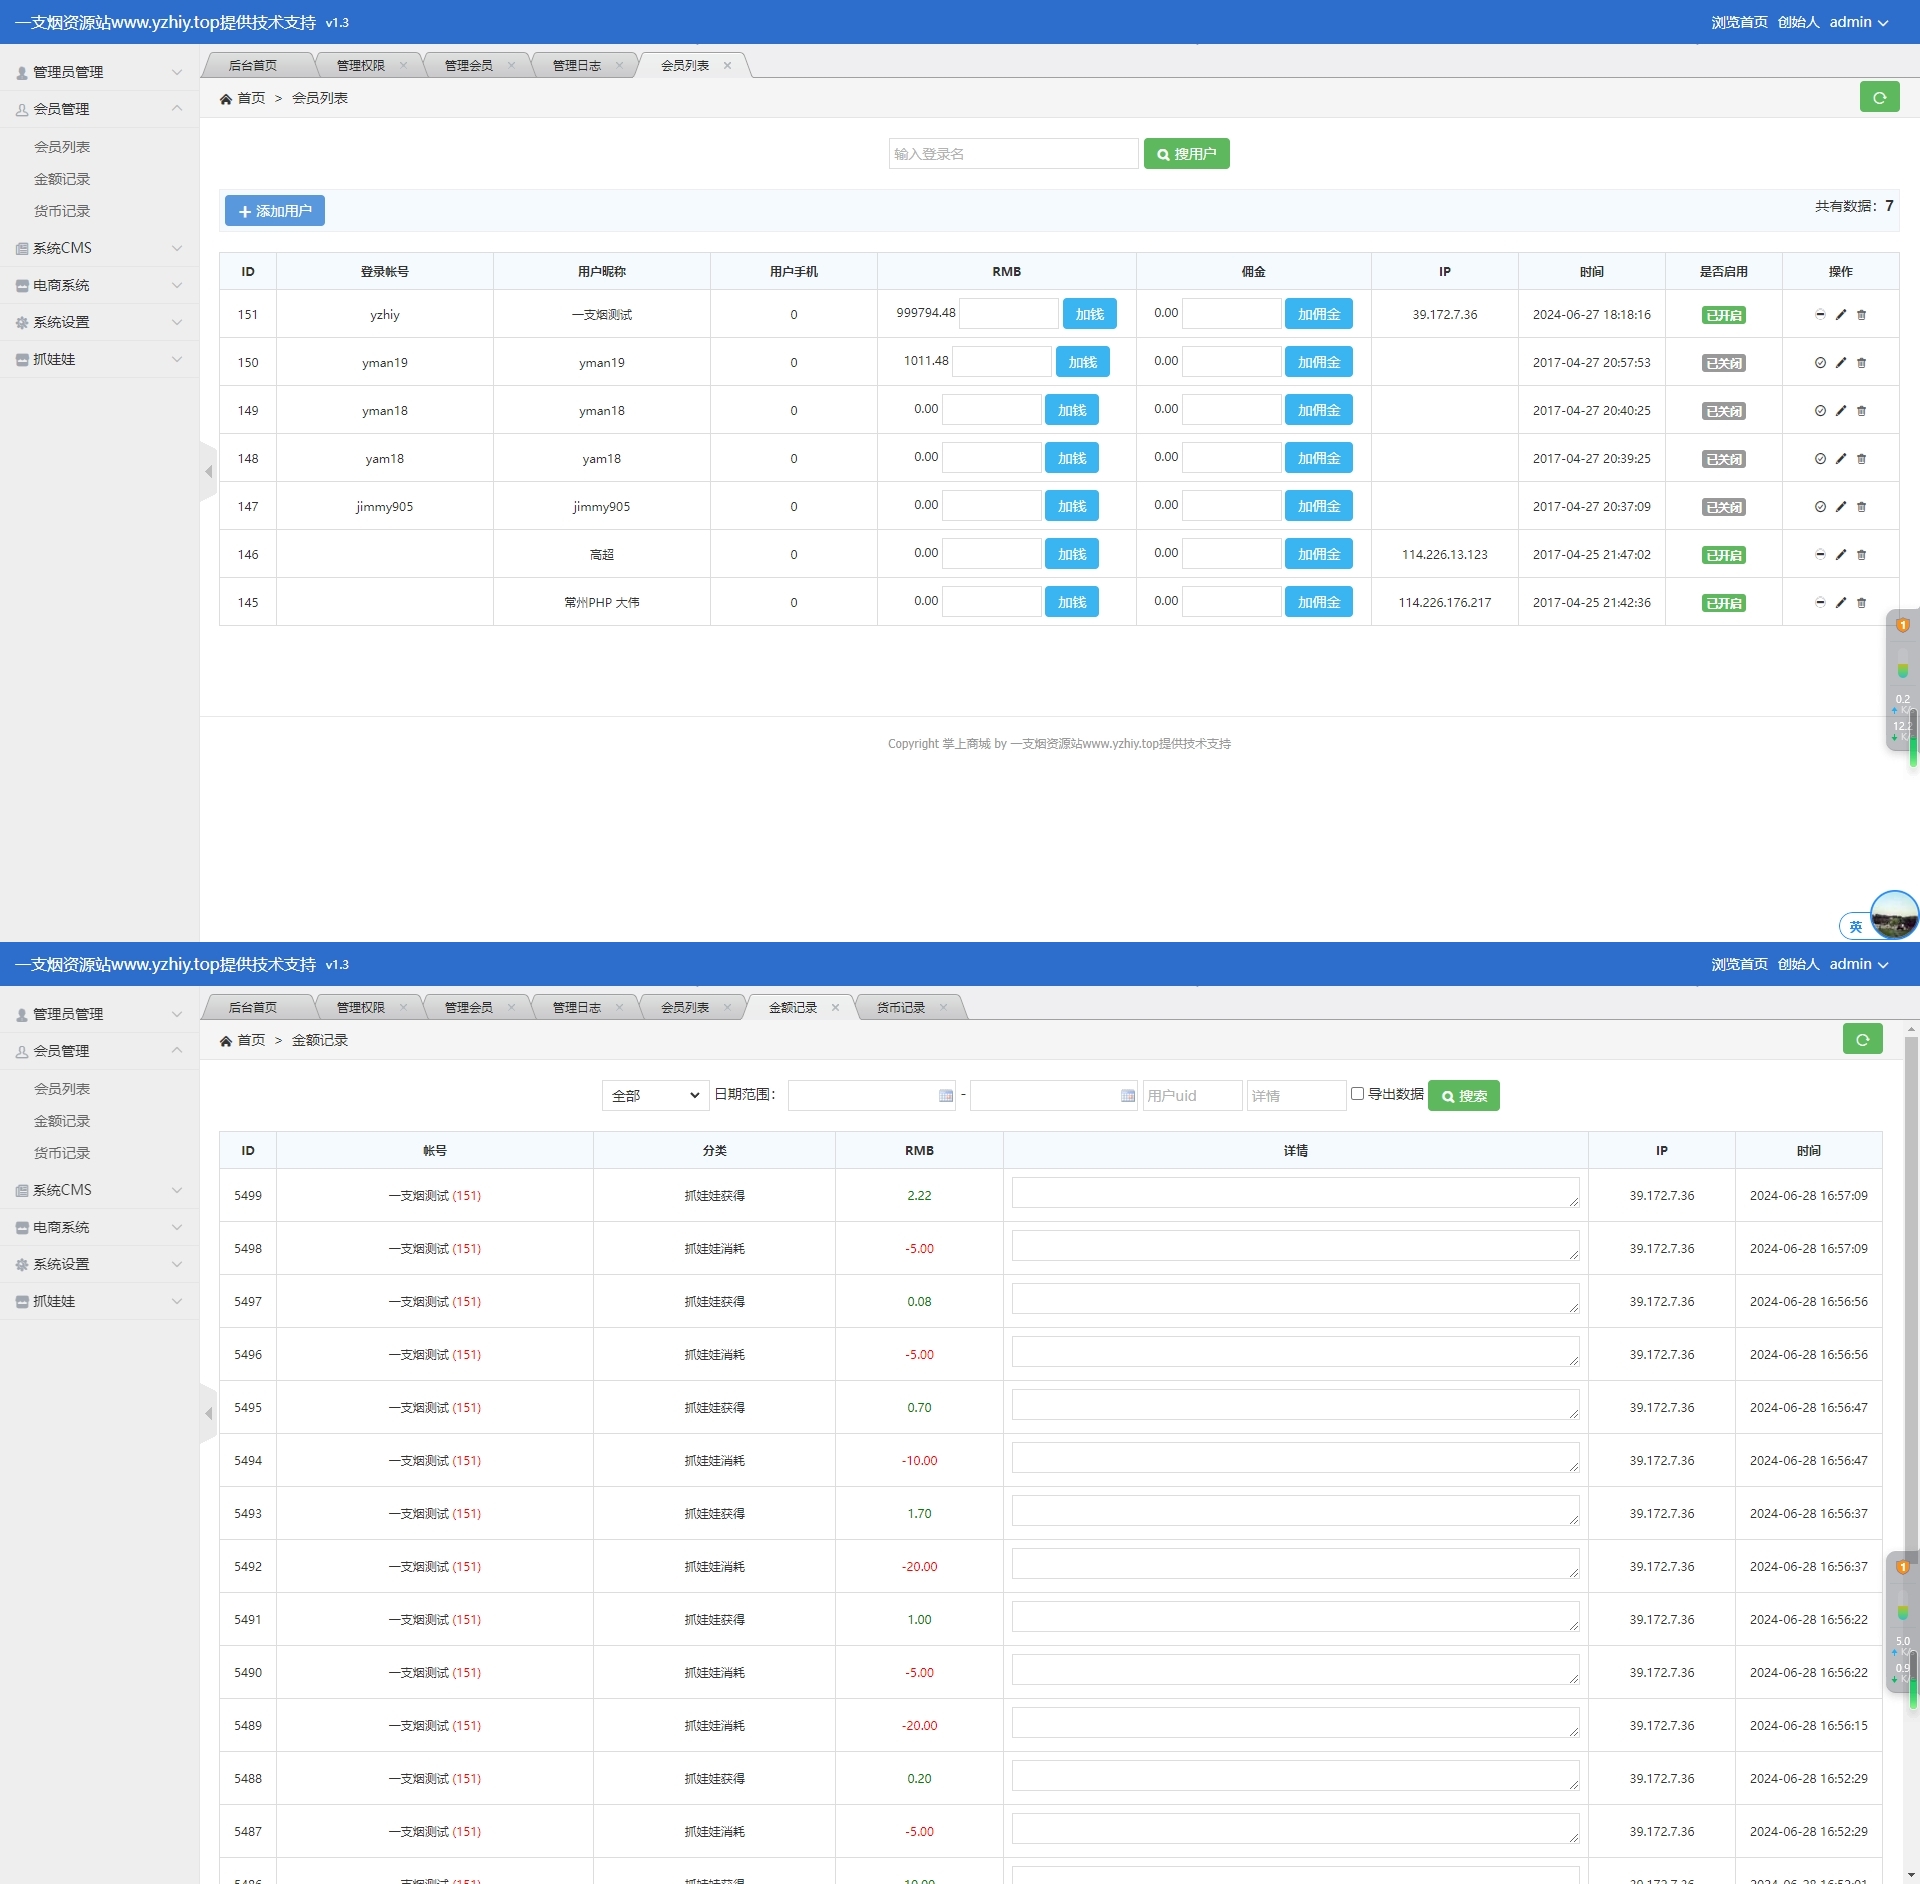
Task: Close the 管理权限 tab on 会员列表 page
Action: [403, 65]
